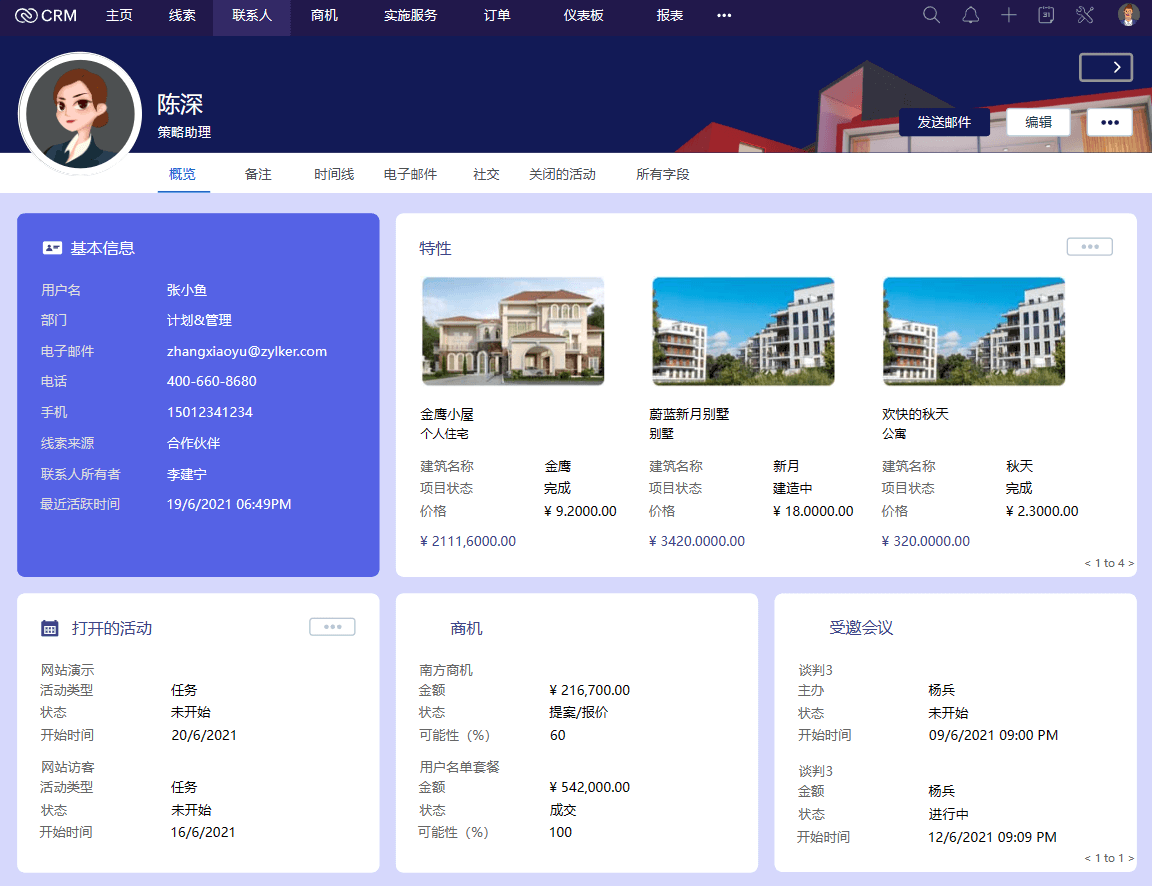Image resolution: width=1152 pixels, height=886 pixels.
Task: Open more actions menu beside 编辑
Action: pos(1108,122)
